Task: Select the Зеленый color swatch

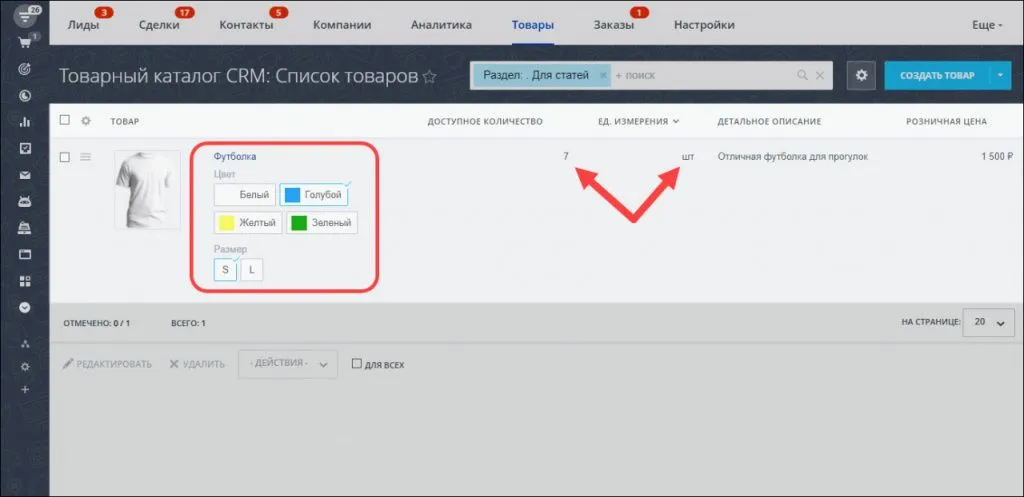Action: pos(322,223)
